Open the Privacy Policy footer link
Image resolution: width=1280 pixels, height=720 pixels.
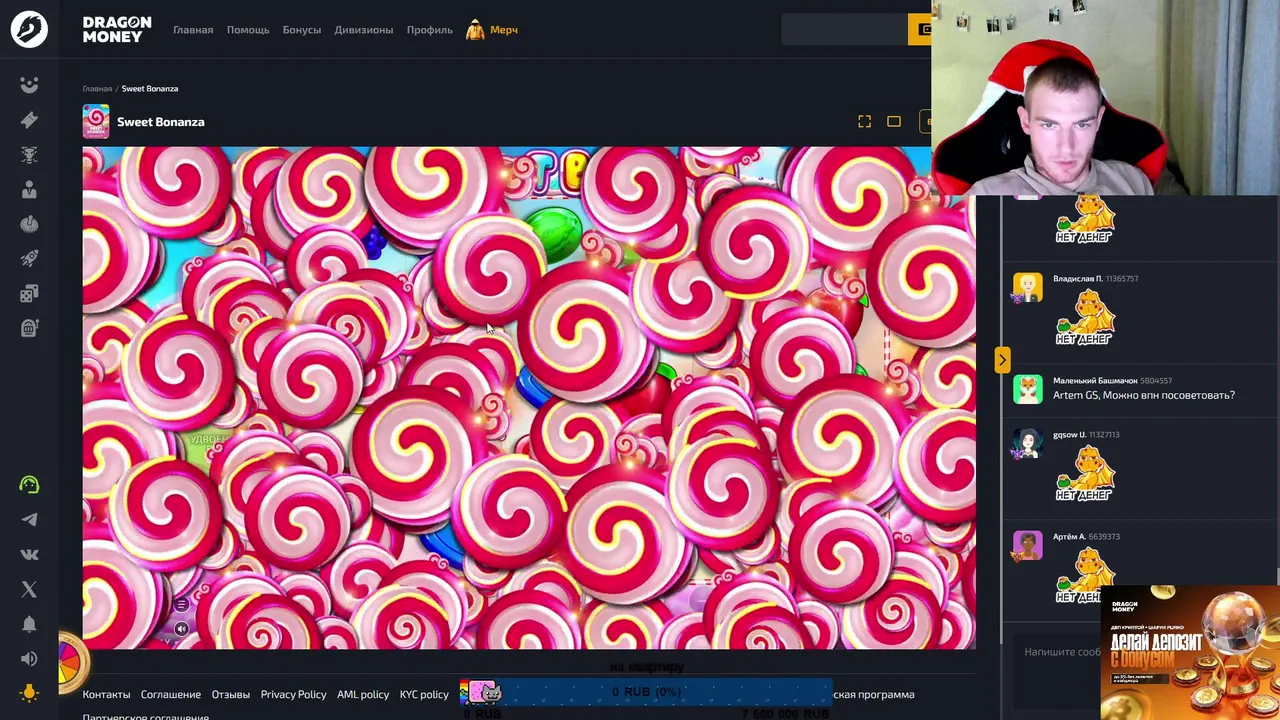point(293,694)
